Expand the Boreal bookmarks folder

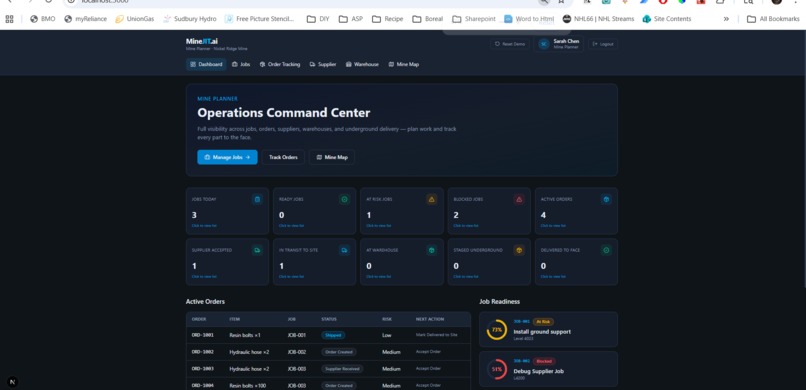point(428,19)
